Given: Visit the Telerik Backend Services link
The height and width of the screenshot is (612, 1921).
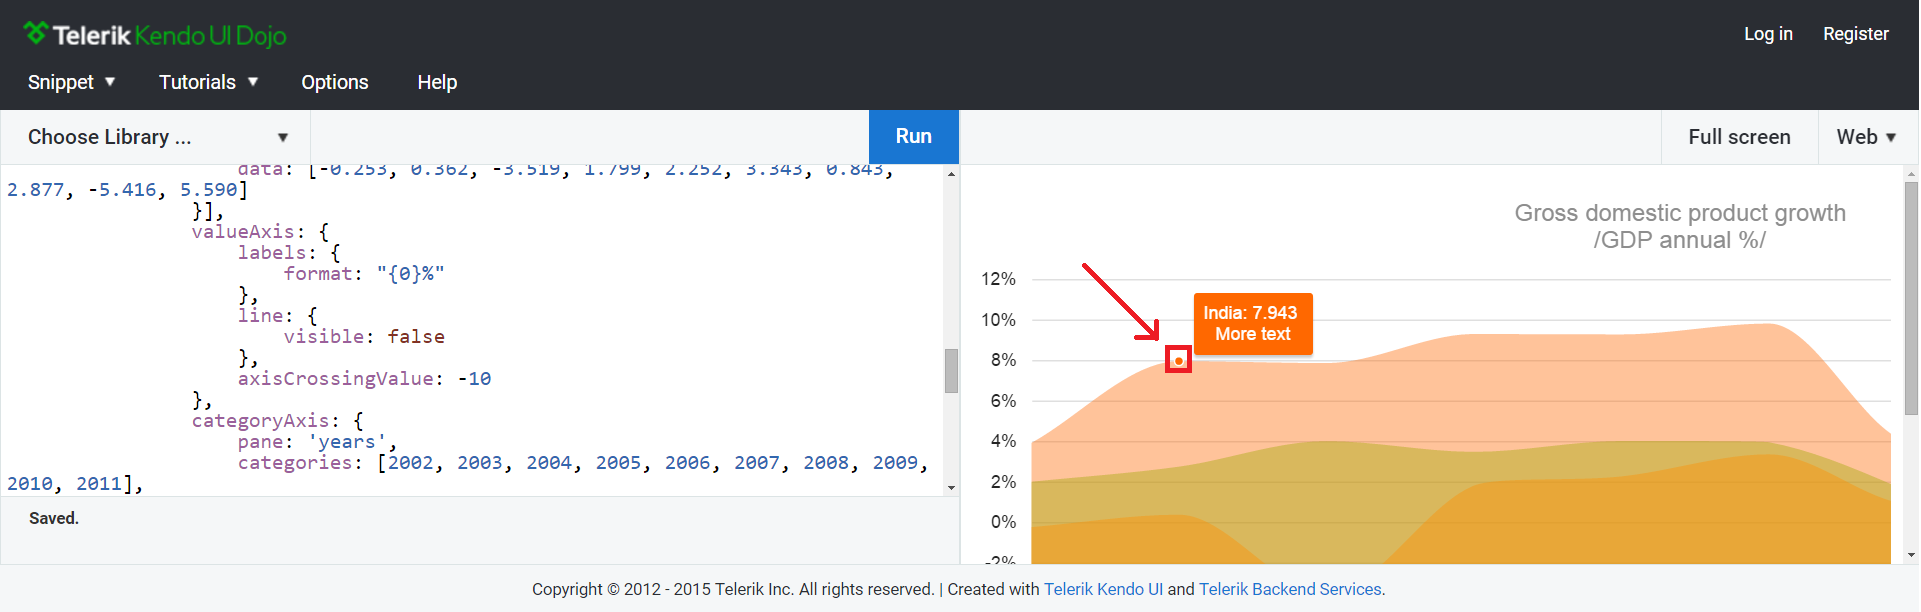Looking at the screenshot, I should coord(1291,589).
